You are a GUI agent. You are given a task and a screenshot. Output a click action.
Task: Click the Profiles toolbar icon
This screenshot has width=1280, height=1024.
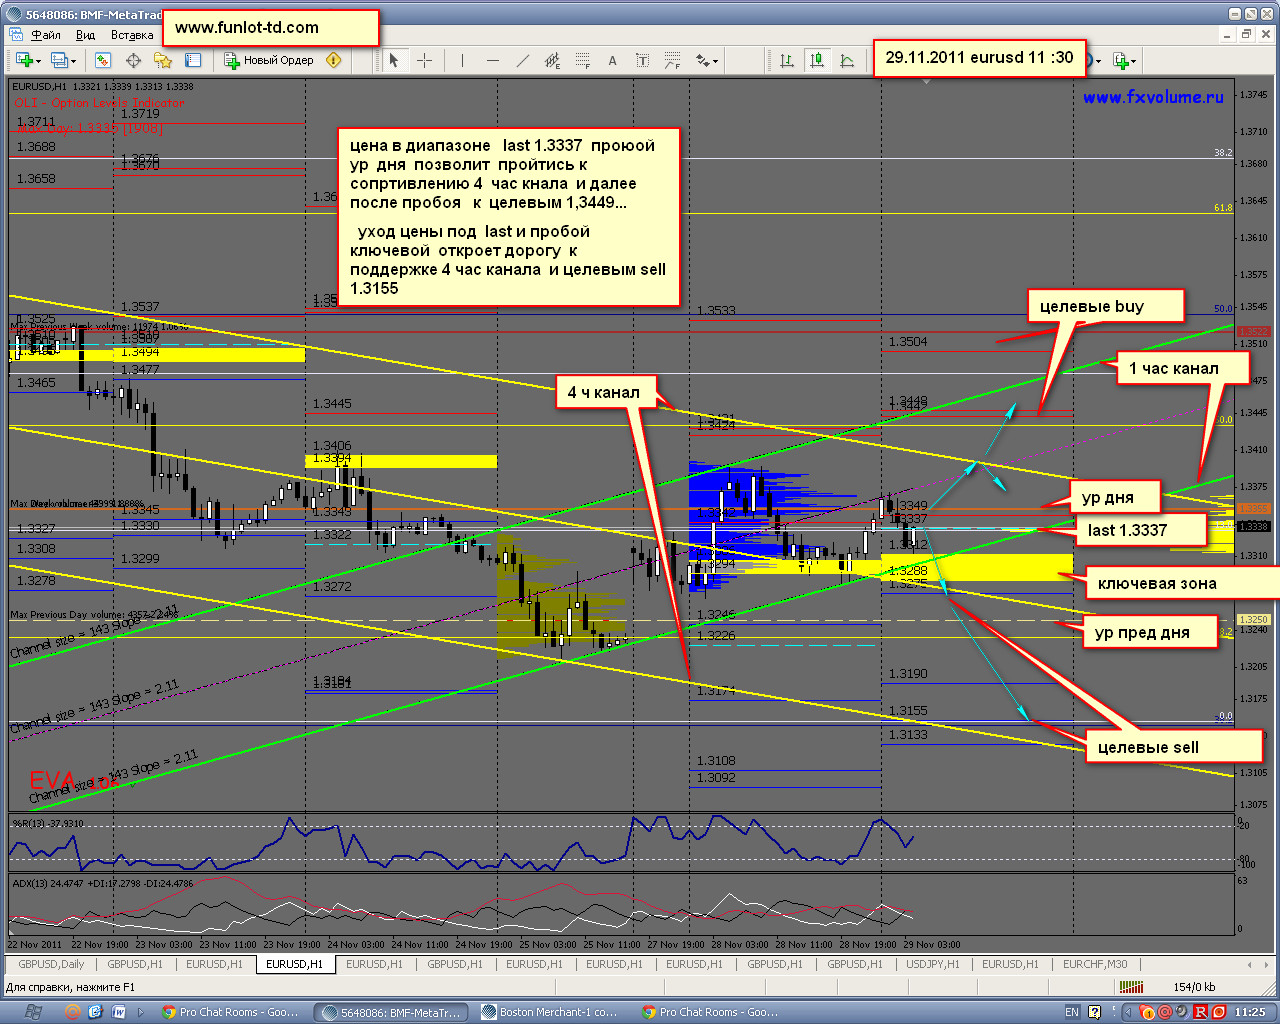click(x=59, y=60)
